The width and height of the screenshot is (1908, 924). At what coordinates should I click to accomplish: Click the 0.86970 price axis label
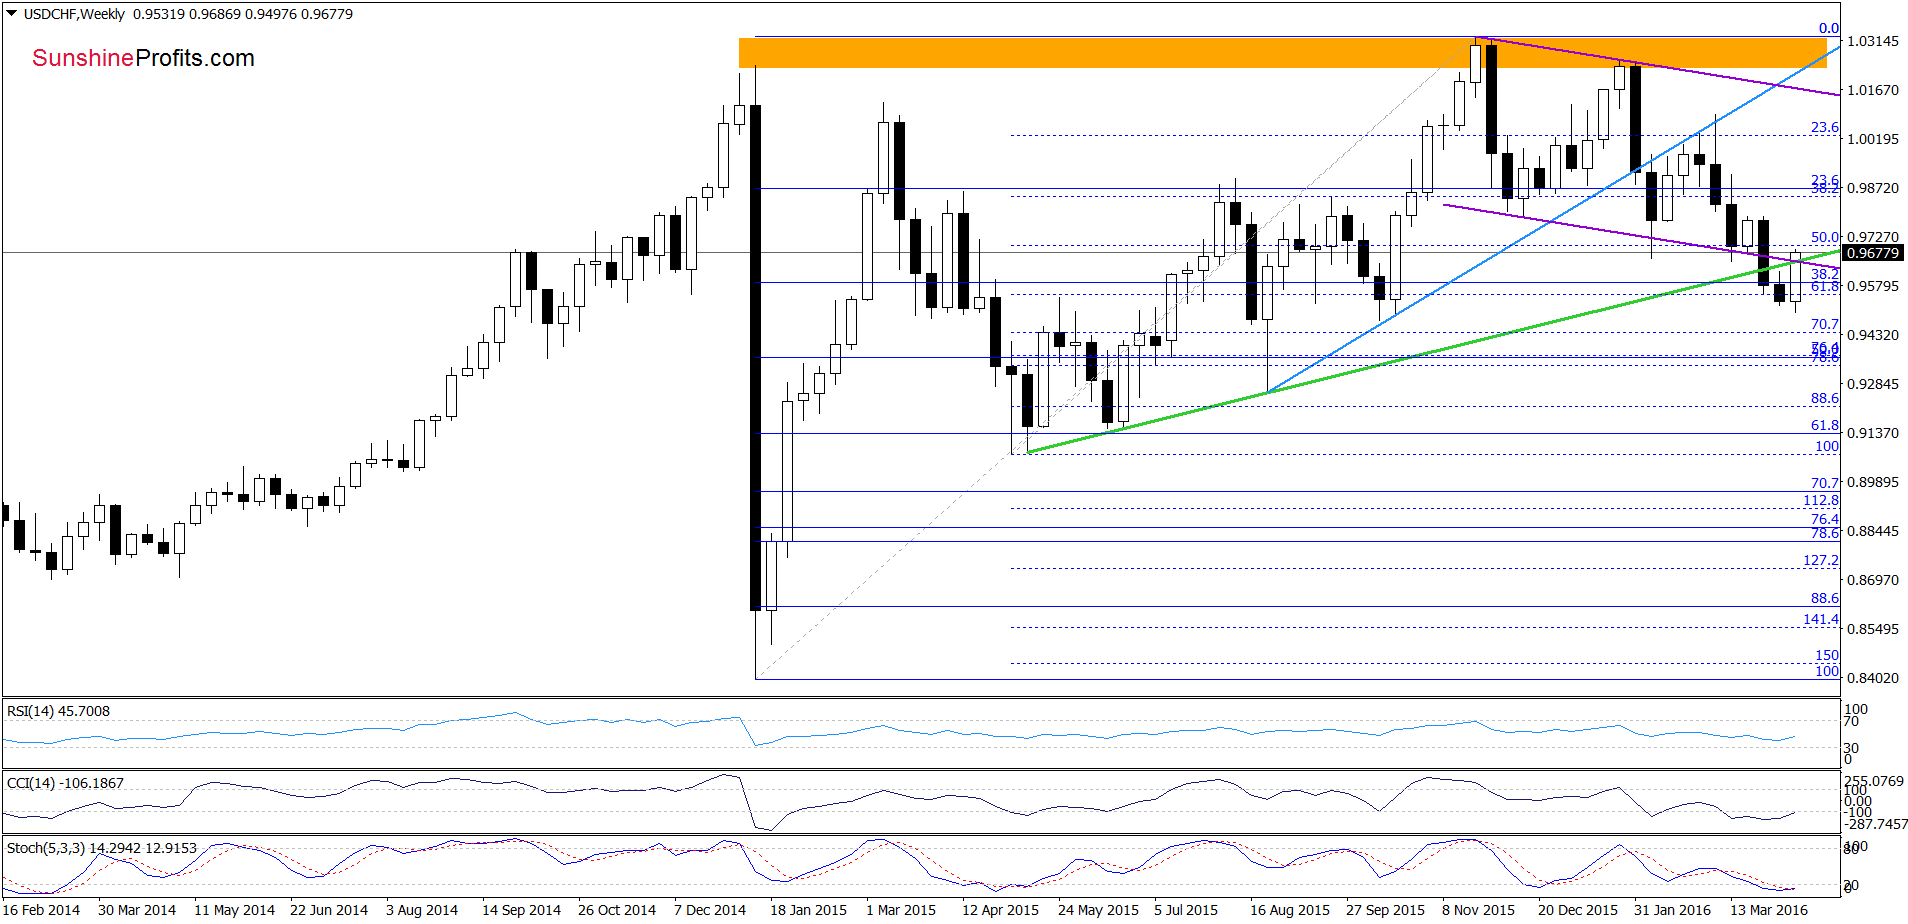click(x=1872, y=580)
